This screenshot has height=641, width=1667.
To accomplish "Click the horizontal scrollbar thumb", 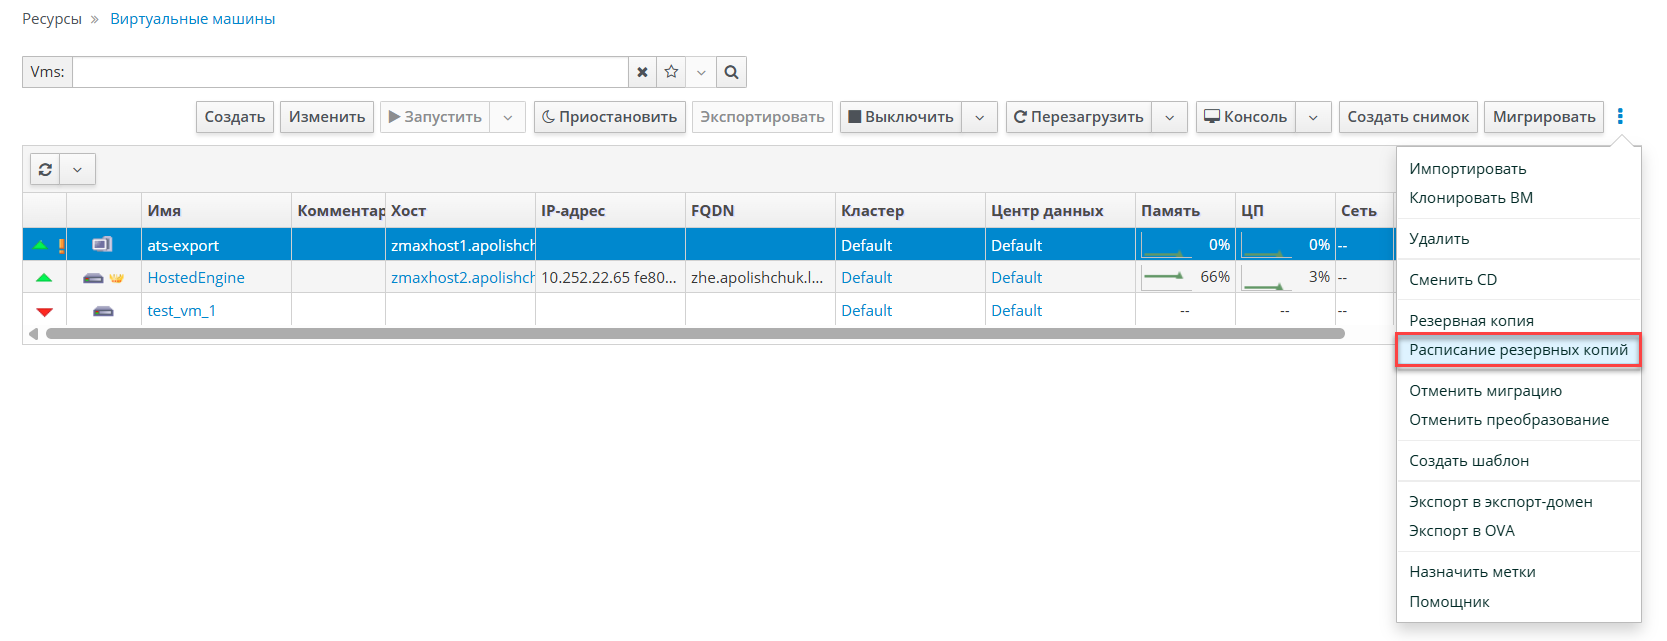I will click(695, 334).
